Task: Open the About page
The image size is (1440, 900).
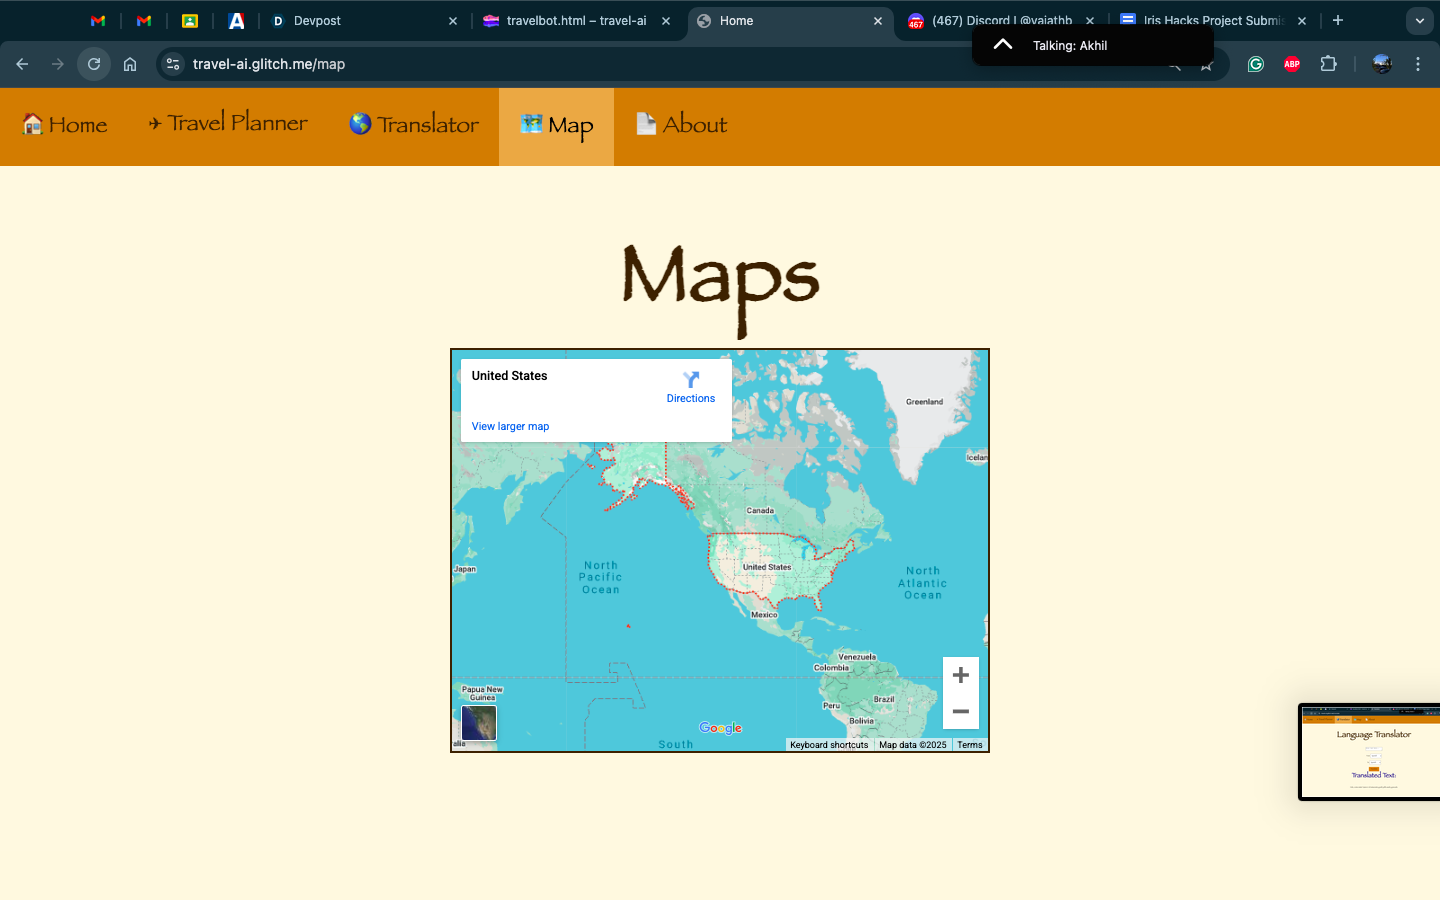Action: tap(681, 124)
